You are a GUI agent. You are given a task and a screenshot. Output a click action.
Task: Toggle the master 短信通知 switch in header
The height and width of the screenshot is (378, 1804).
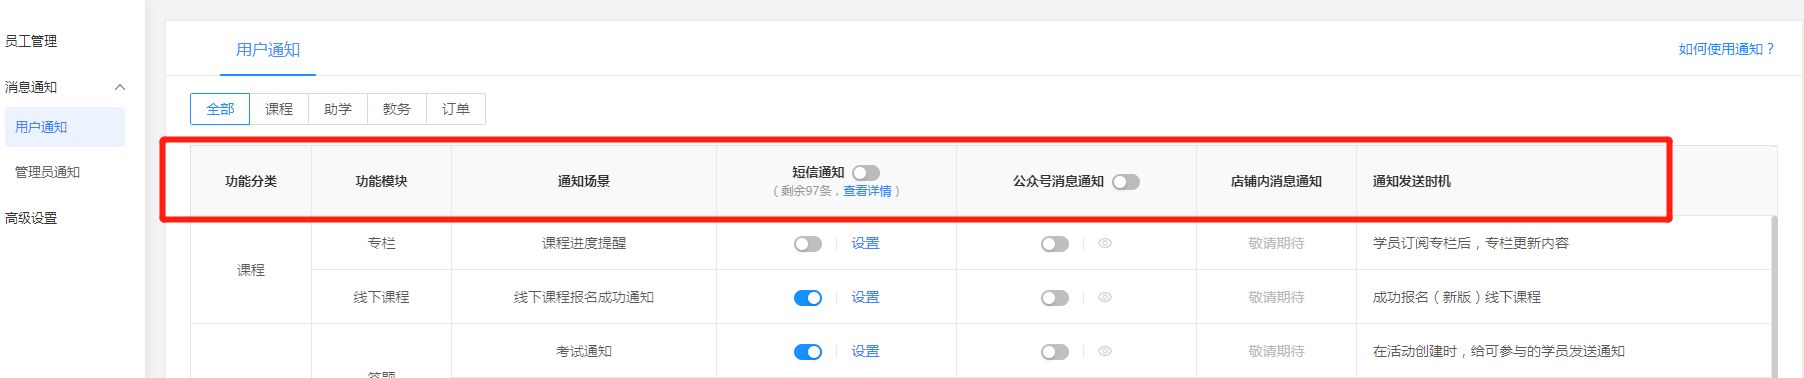[866, 173]
